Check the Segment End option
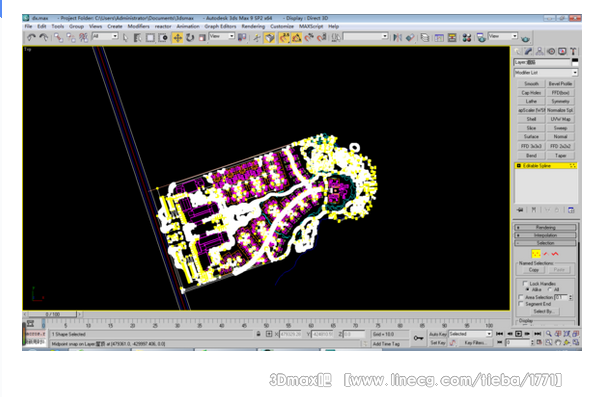 click(521, 303)
